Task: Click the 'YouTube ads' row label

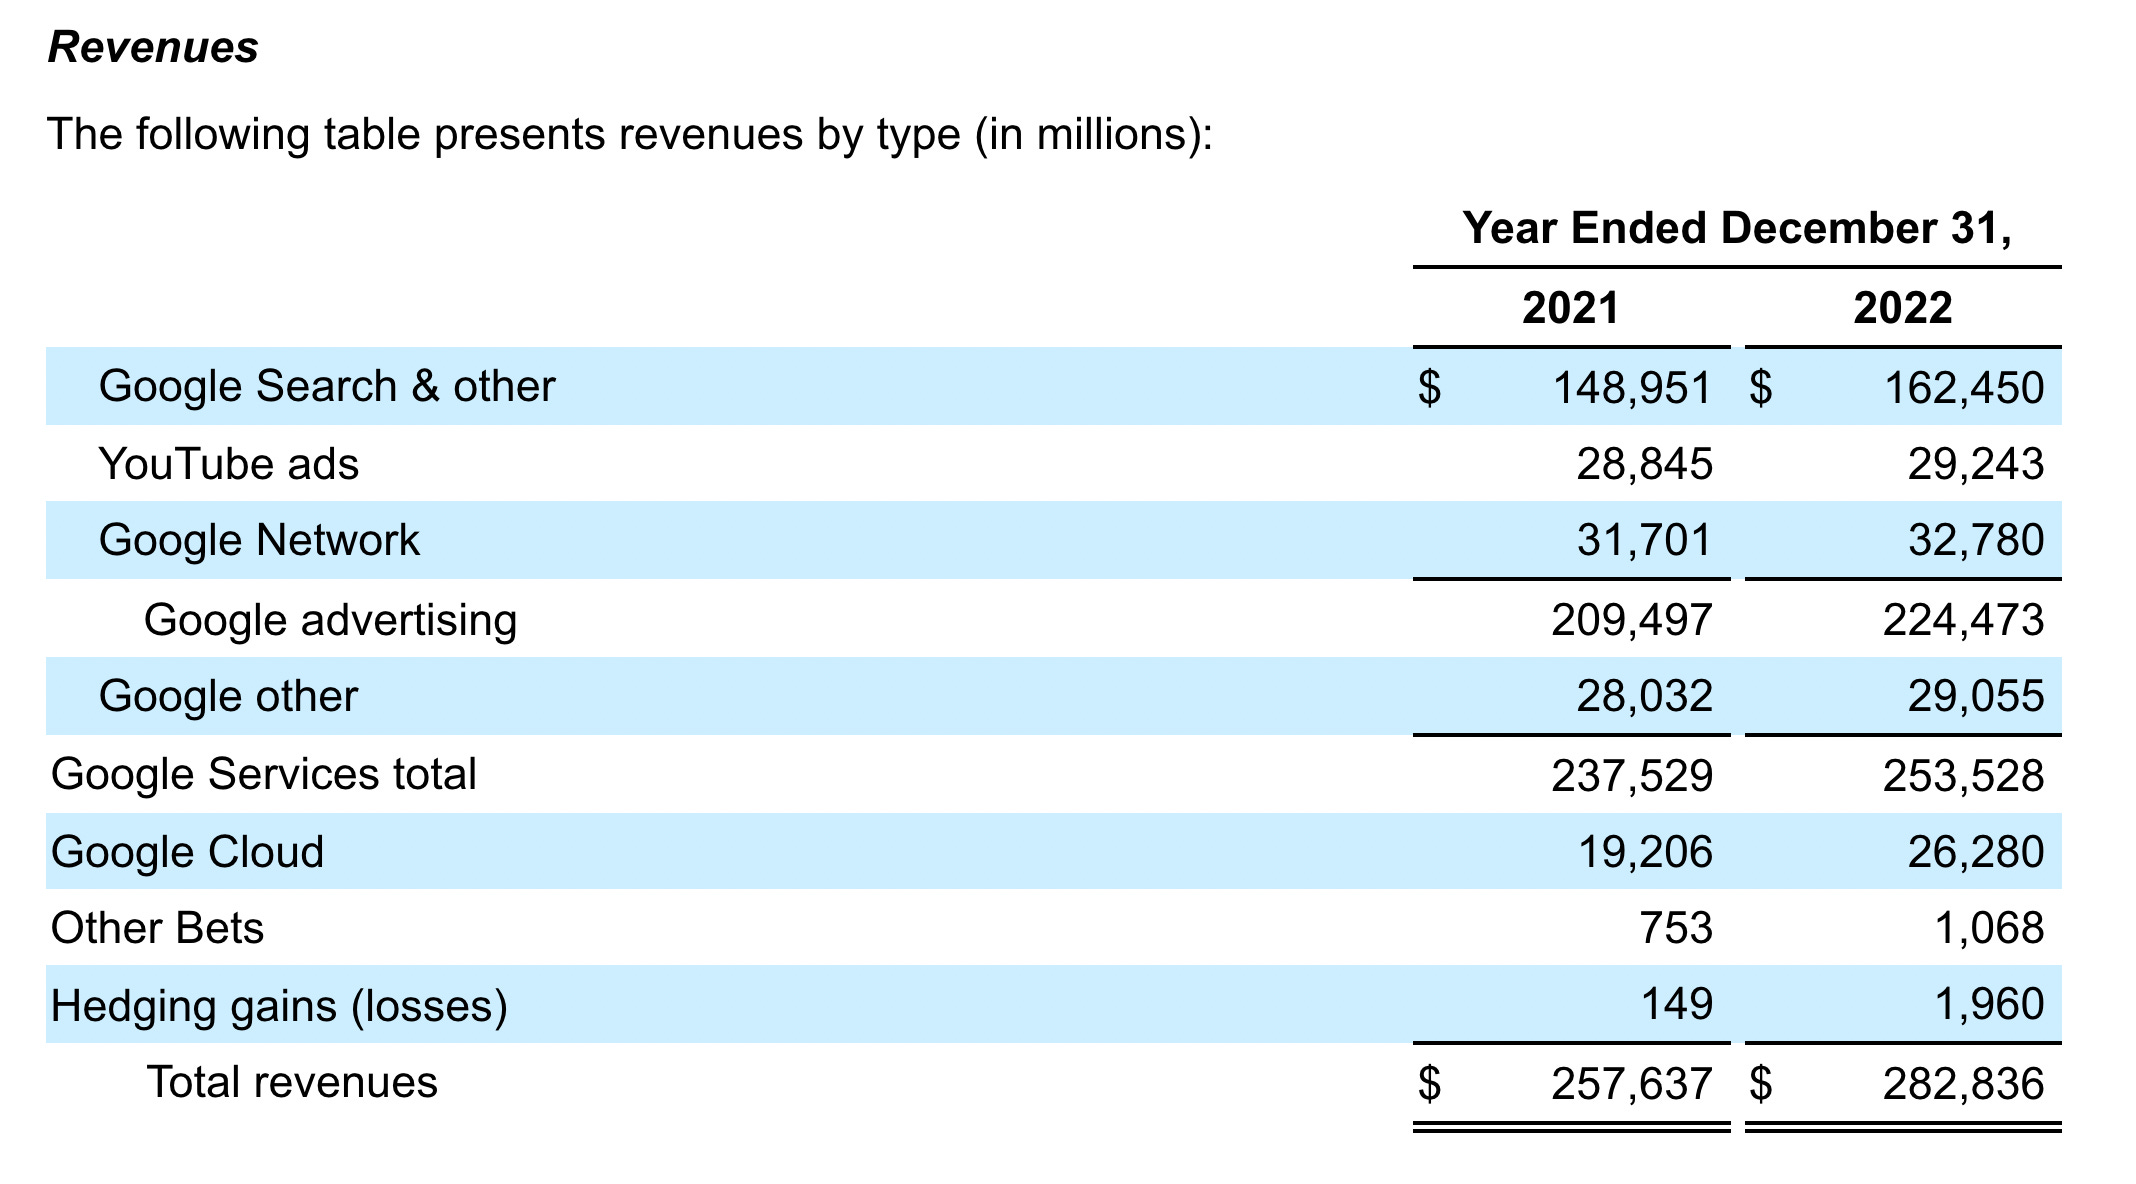Action: (x=229, y=464)
